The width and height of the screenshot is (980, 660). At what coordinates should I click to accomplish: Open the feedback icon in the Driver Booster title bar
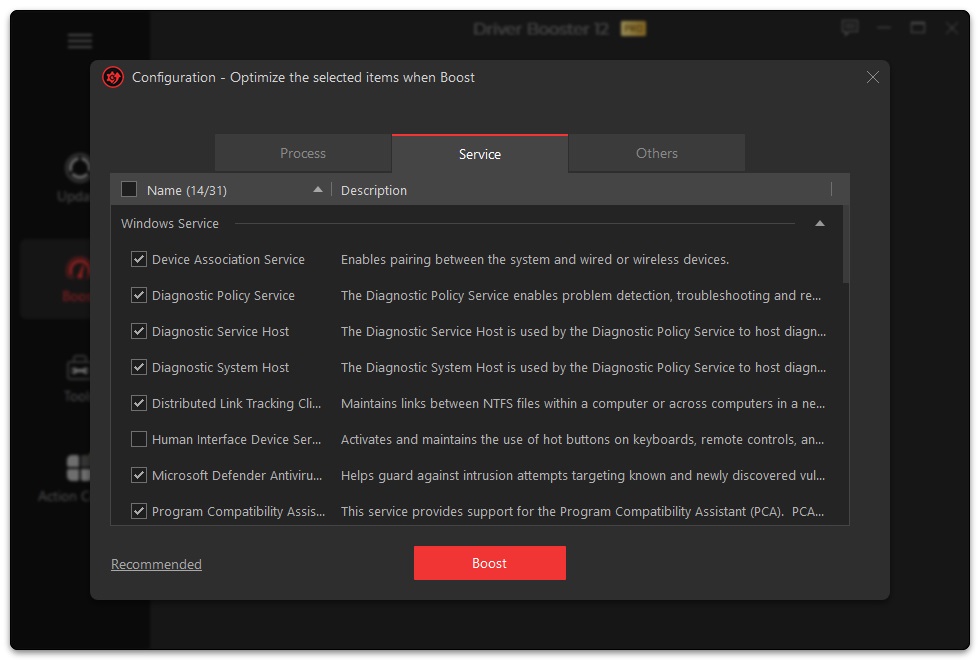coord(849,28)
